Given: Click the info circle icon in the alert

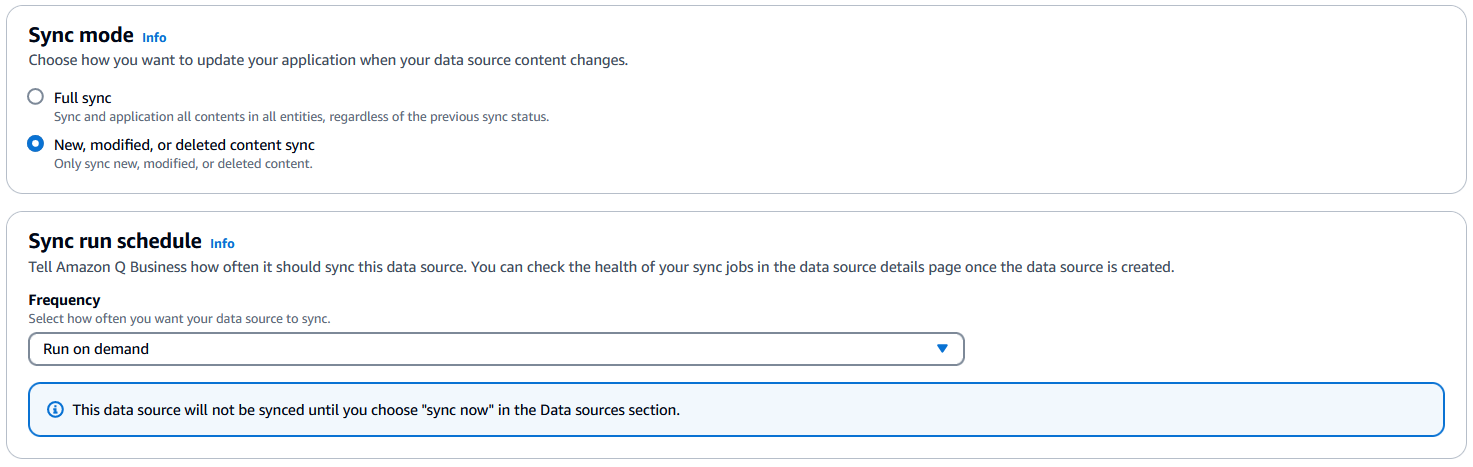Looking at the screenshot, I should pos(55,410).
